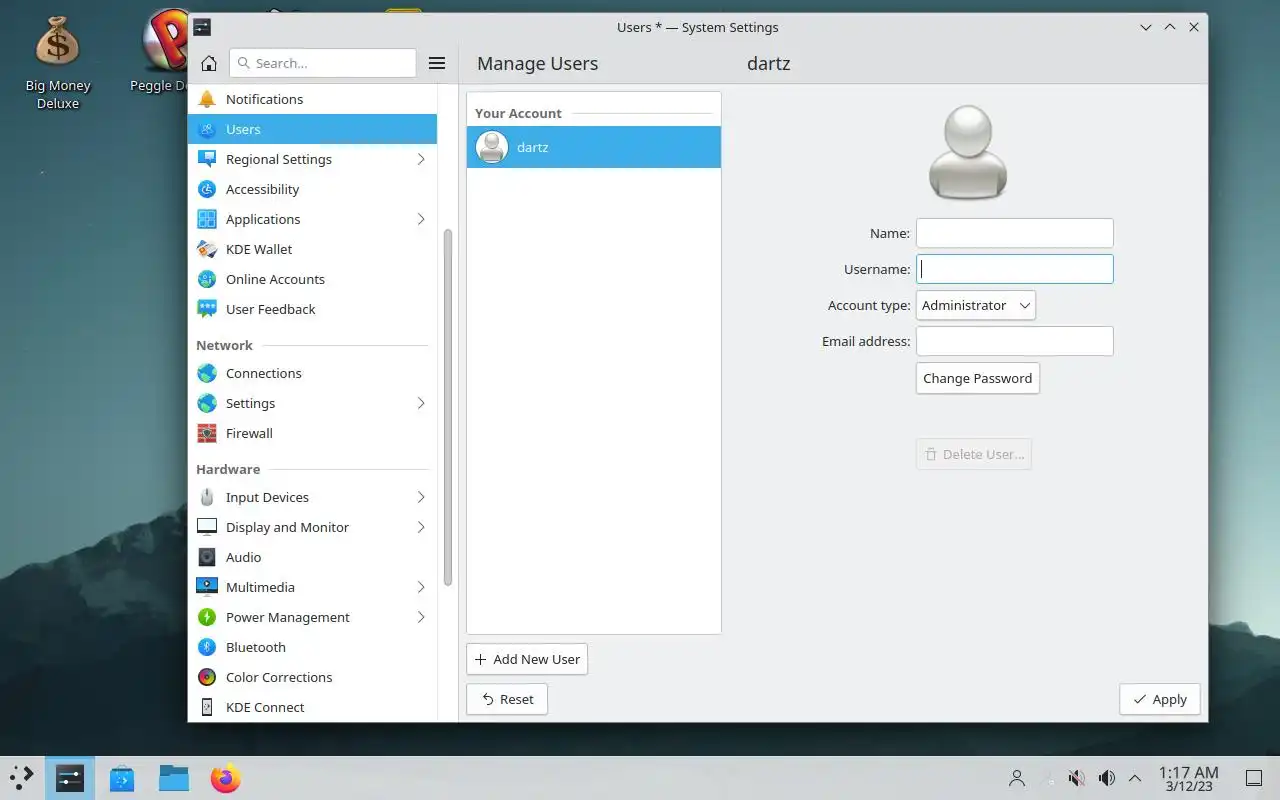Expand Input Devices chevron arrow

421,497
